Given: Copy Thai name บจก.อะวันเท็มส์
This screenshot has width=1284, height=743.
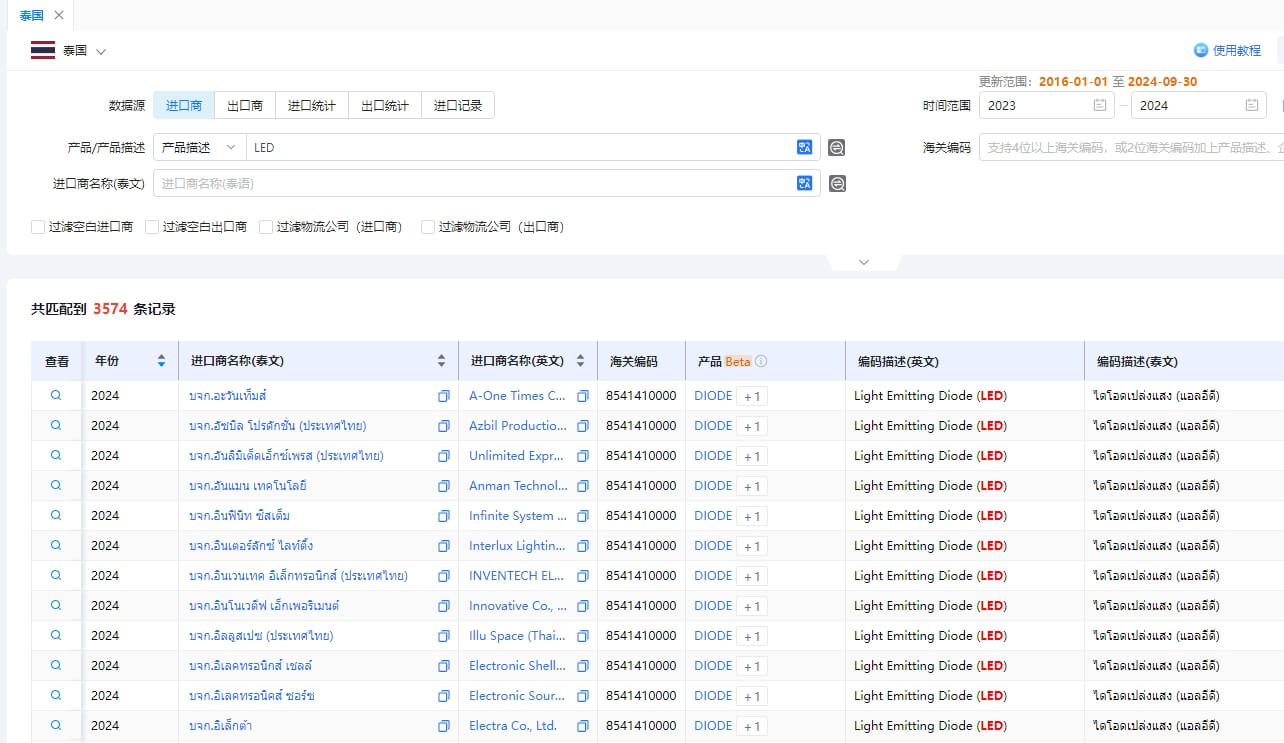Looking at the screenshot, I should pos(444,396).
